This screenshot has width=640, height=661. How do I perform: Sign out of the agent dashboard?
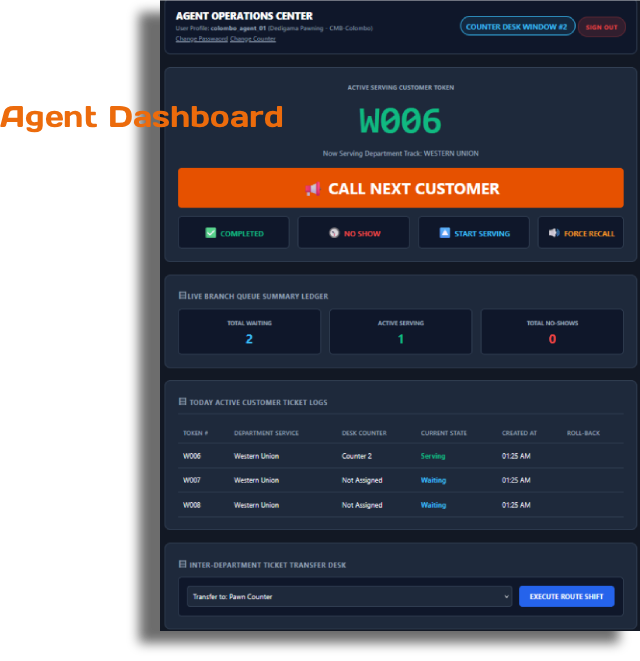pyautogui.click(x=601, y=27)
